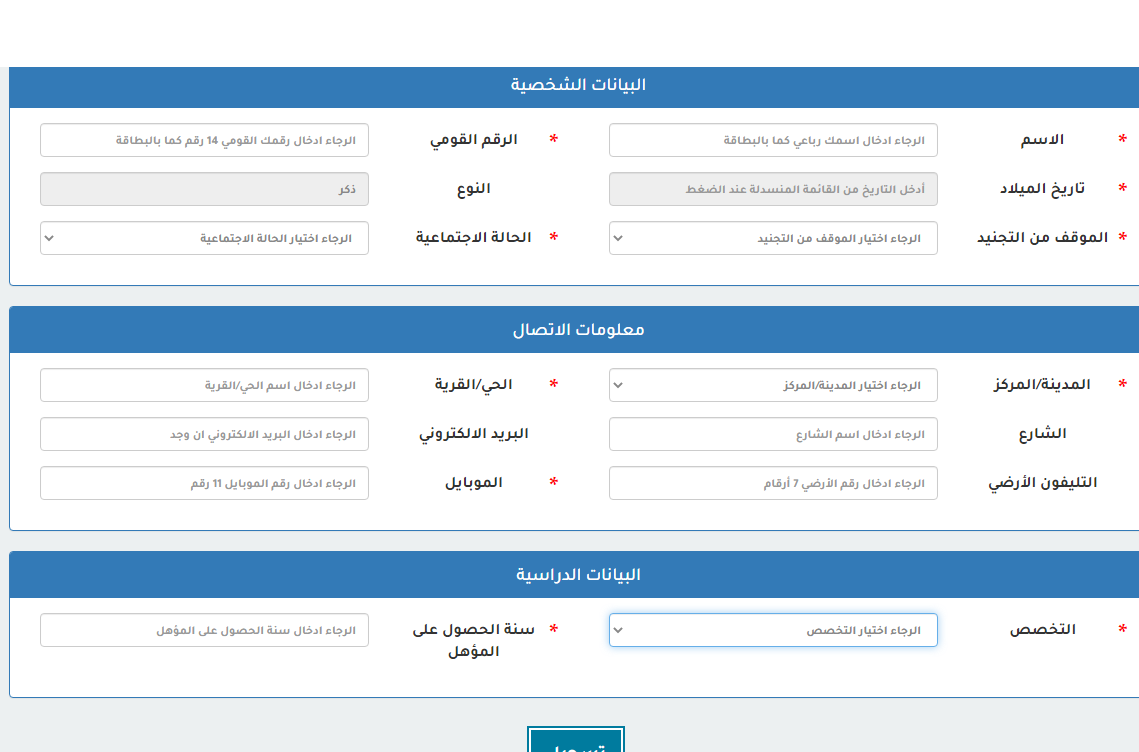Focus the الرقم القومي national ID field

point(204,140)
